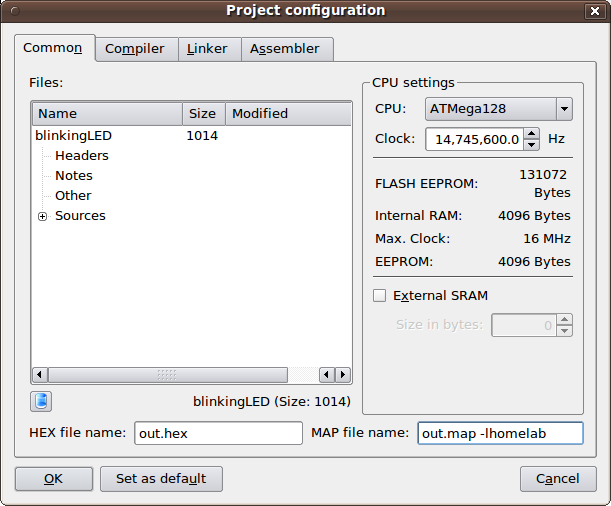Open the Linker tab

pos(207,48)
